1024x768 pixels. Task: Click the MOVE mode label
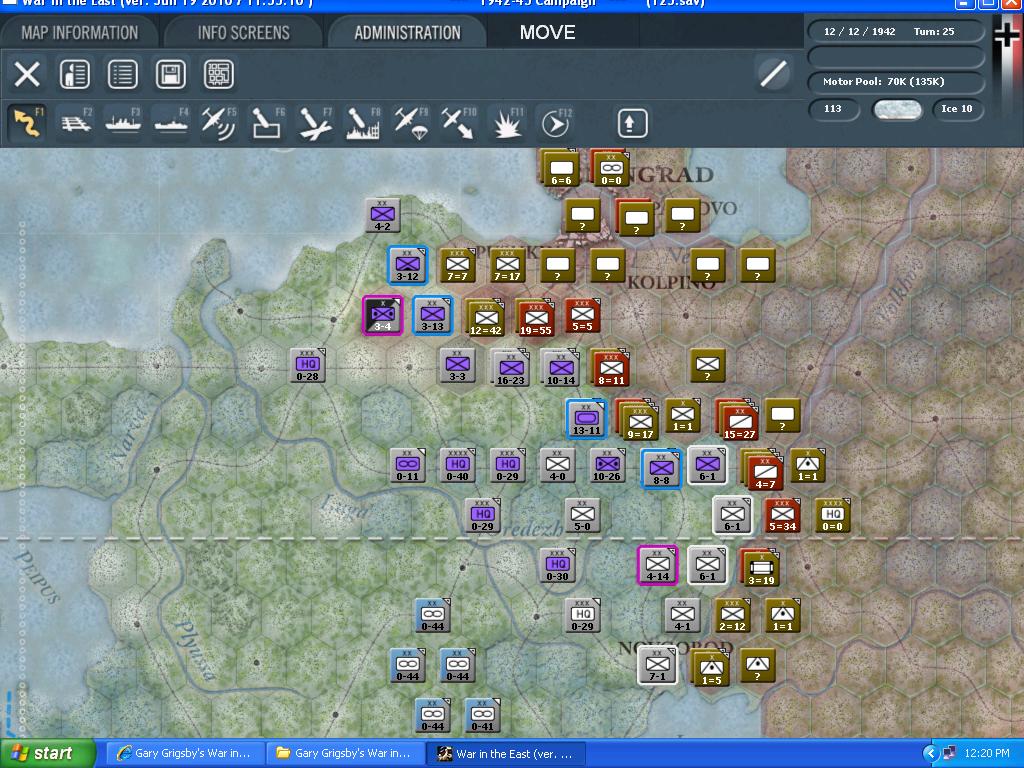click(547, 32)
